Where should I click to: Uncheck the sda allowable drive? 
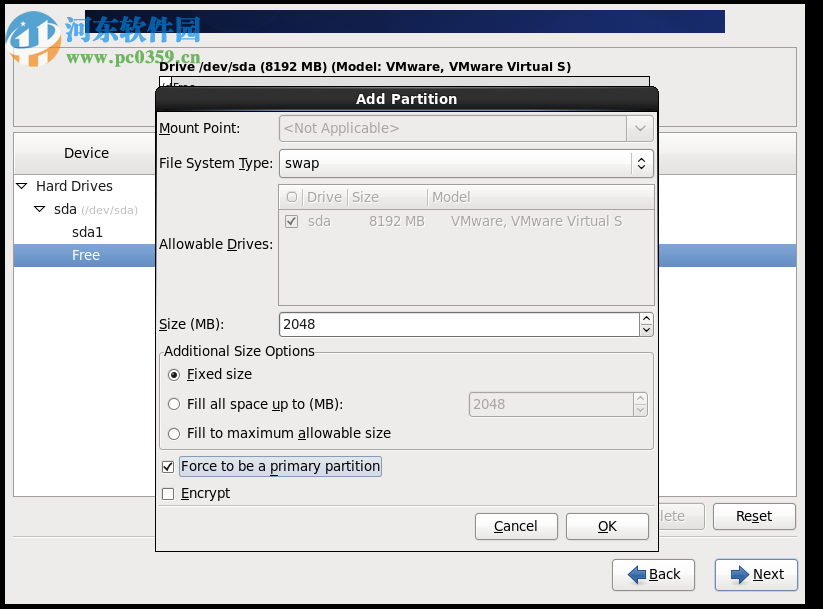click(291, 221)
